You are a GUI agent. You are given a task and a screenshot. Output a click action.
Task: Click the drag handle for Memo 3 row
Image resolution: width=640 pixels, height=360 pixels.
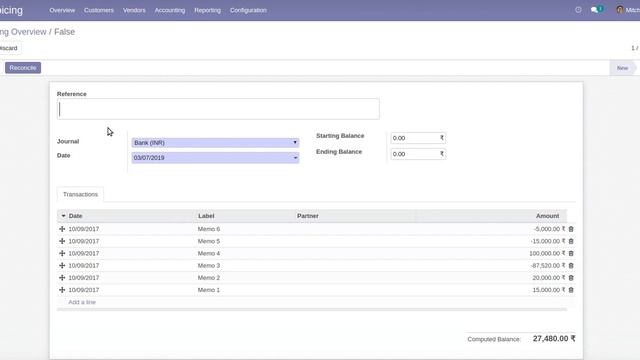tap(62, 266)
